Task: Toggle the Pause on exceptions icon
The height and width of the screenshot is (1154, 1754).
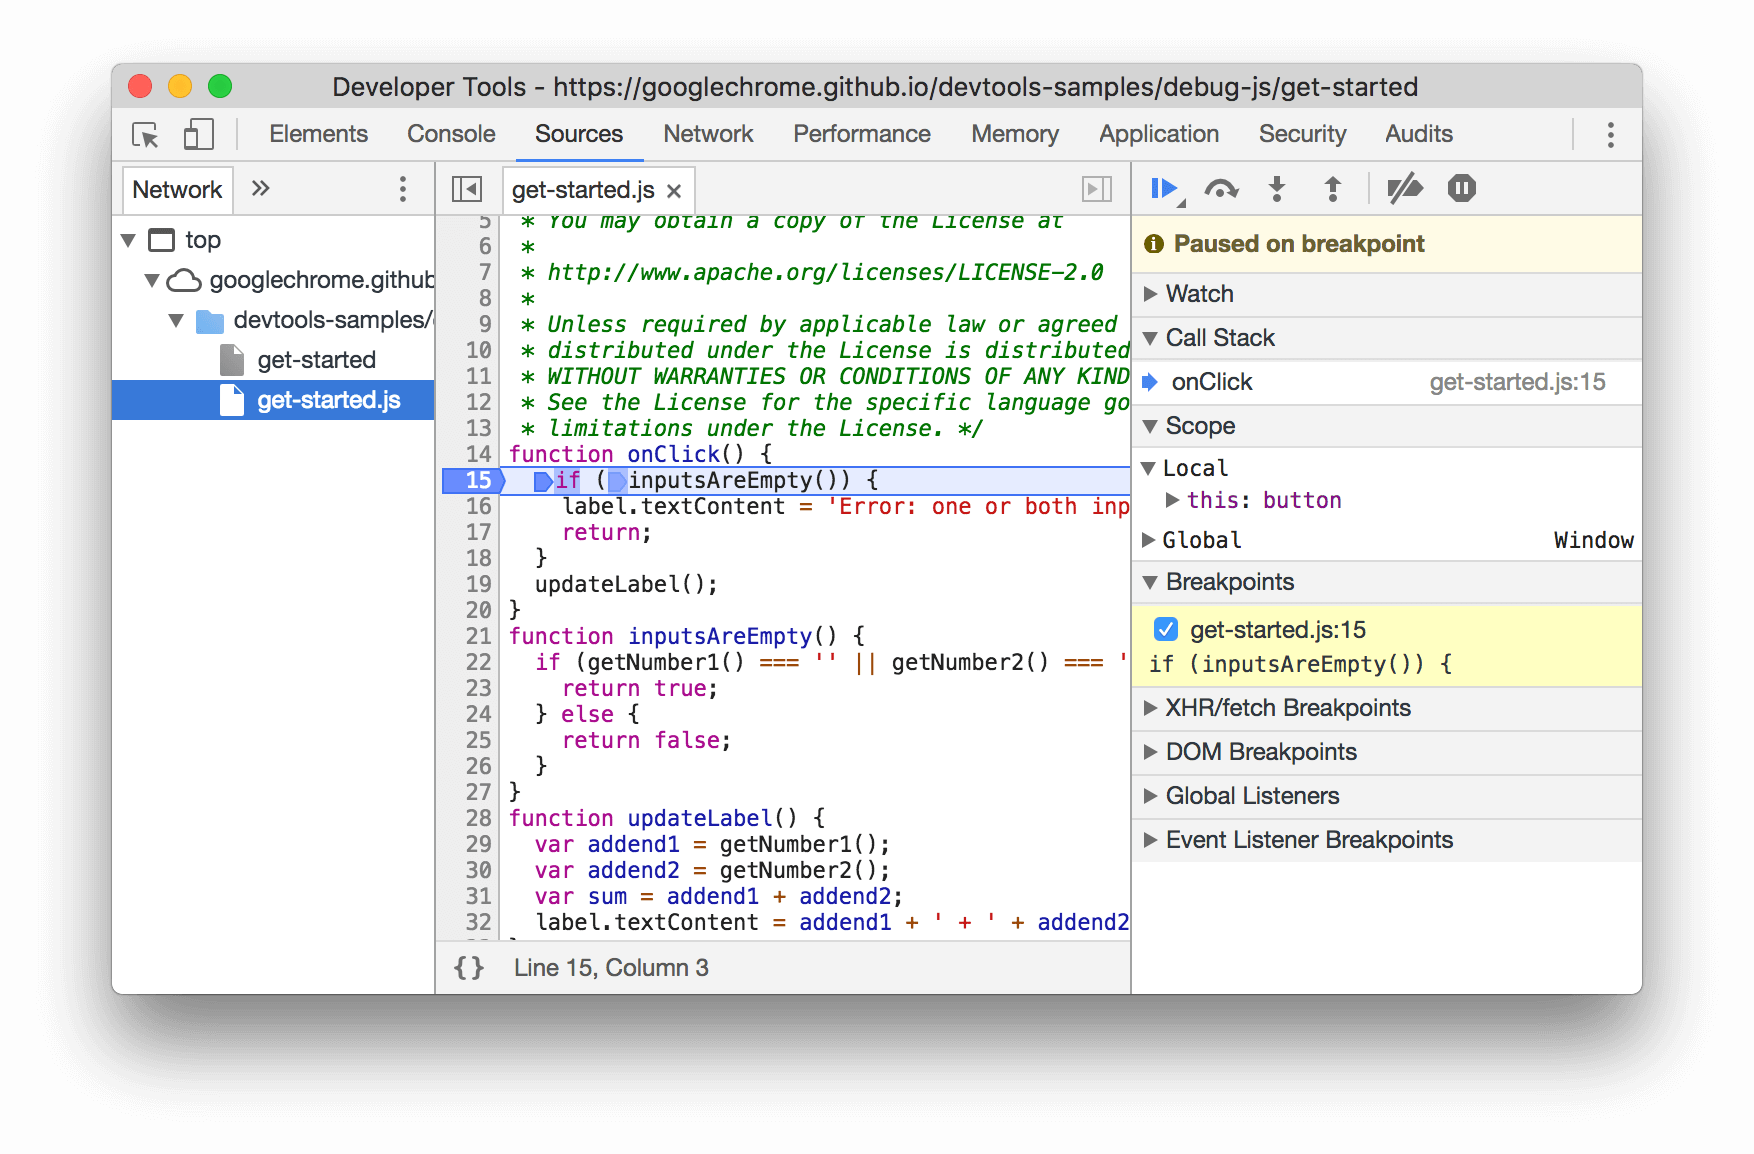Action: tap(1461, 188)
